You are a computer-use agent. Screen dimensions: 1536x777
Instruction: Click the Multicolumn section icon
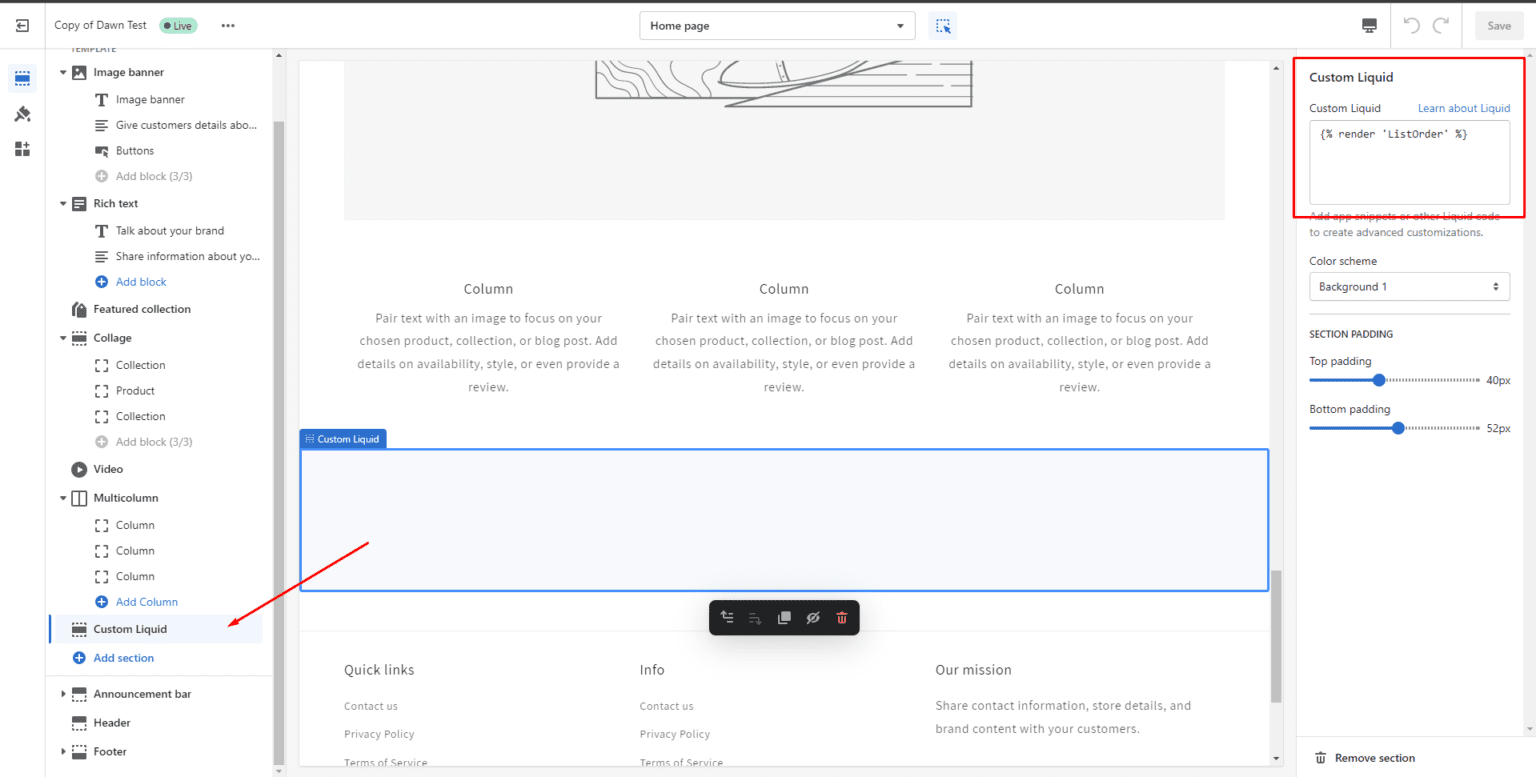(79, 498)
